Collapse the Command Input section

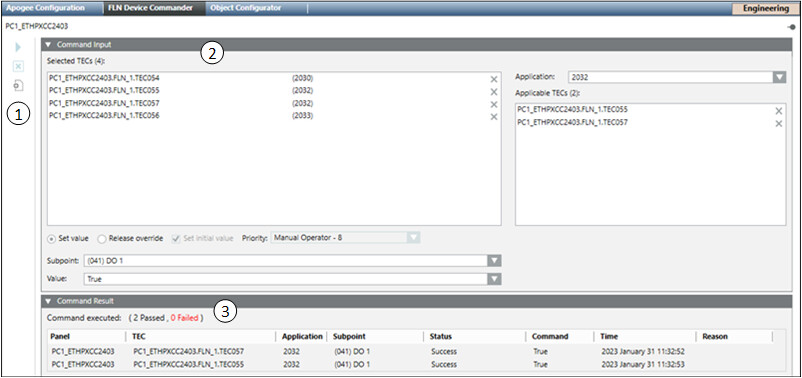pyautogui.click(x=48, y=45)
